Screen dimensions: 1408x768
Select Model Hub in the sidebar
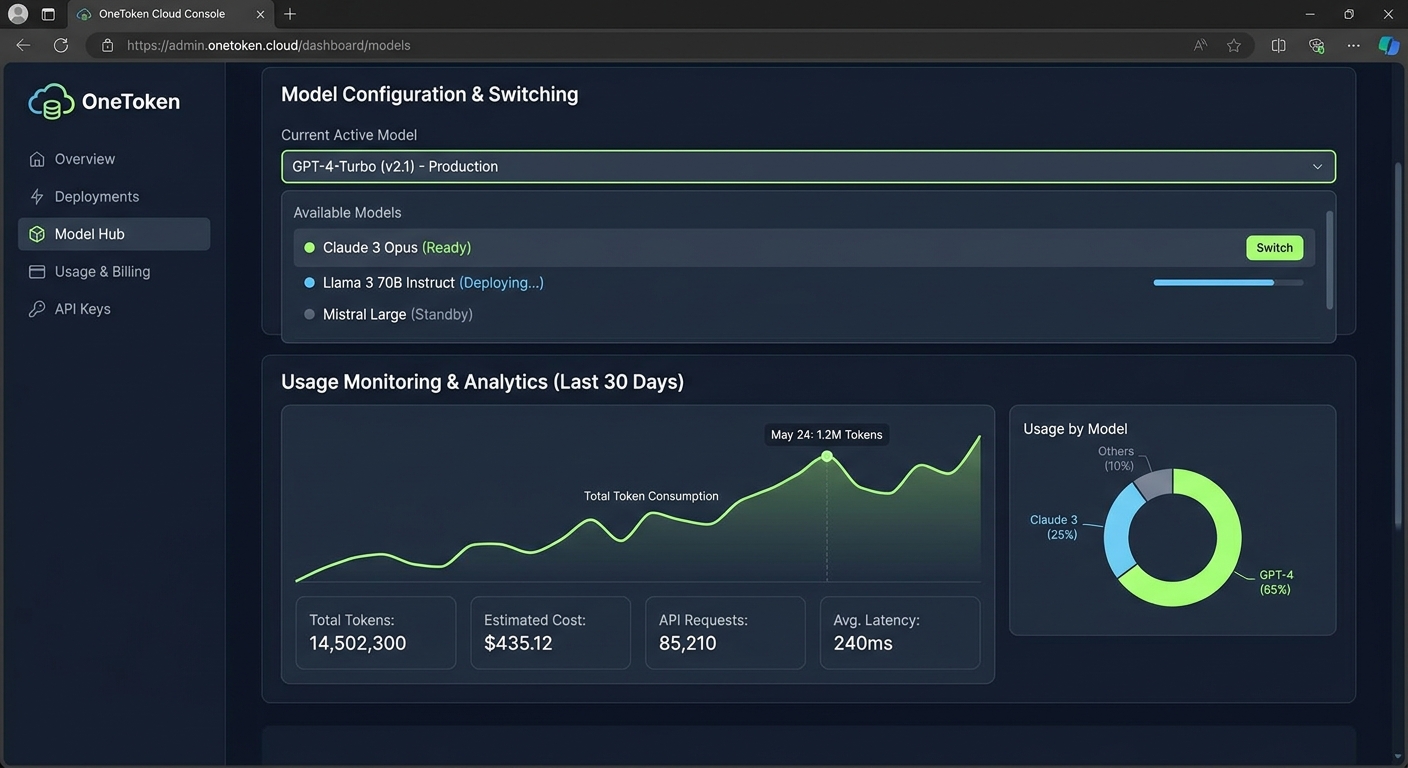tap(114, 234)
